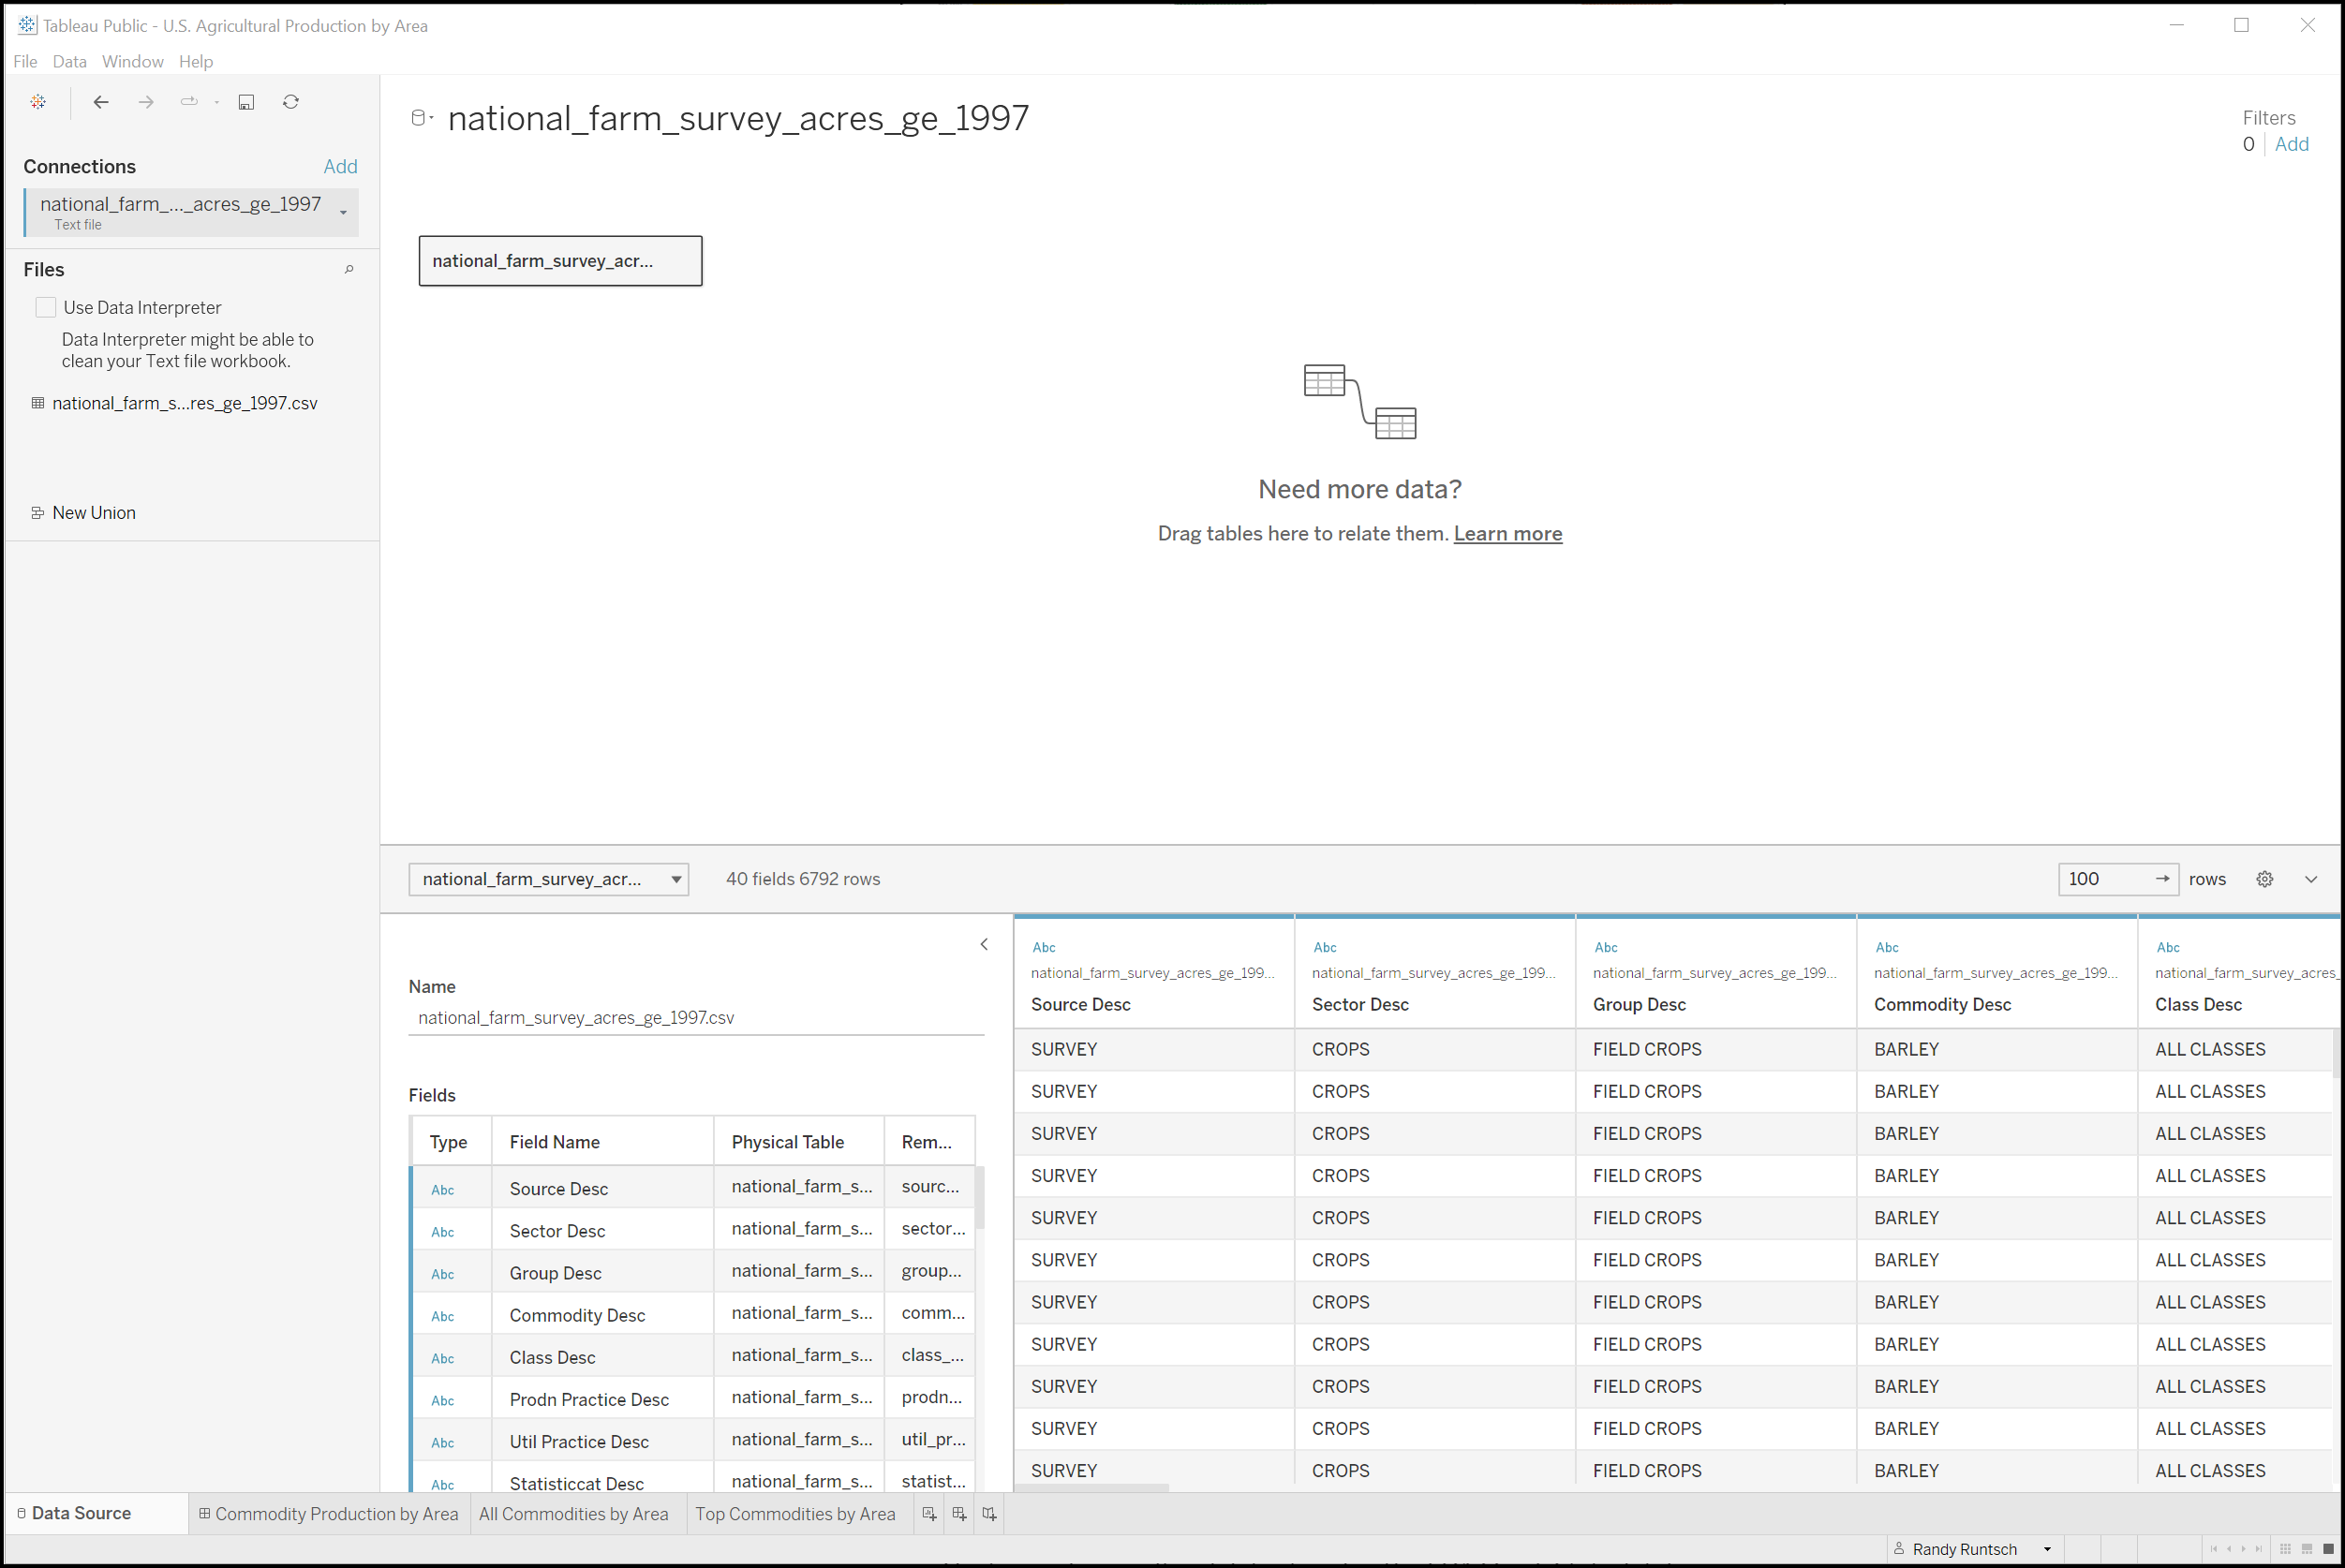The image size is (2345, 1568).
Task: Click the save icon in toolbar
Action: click(246, 102)
